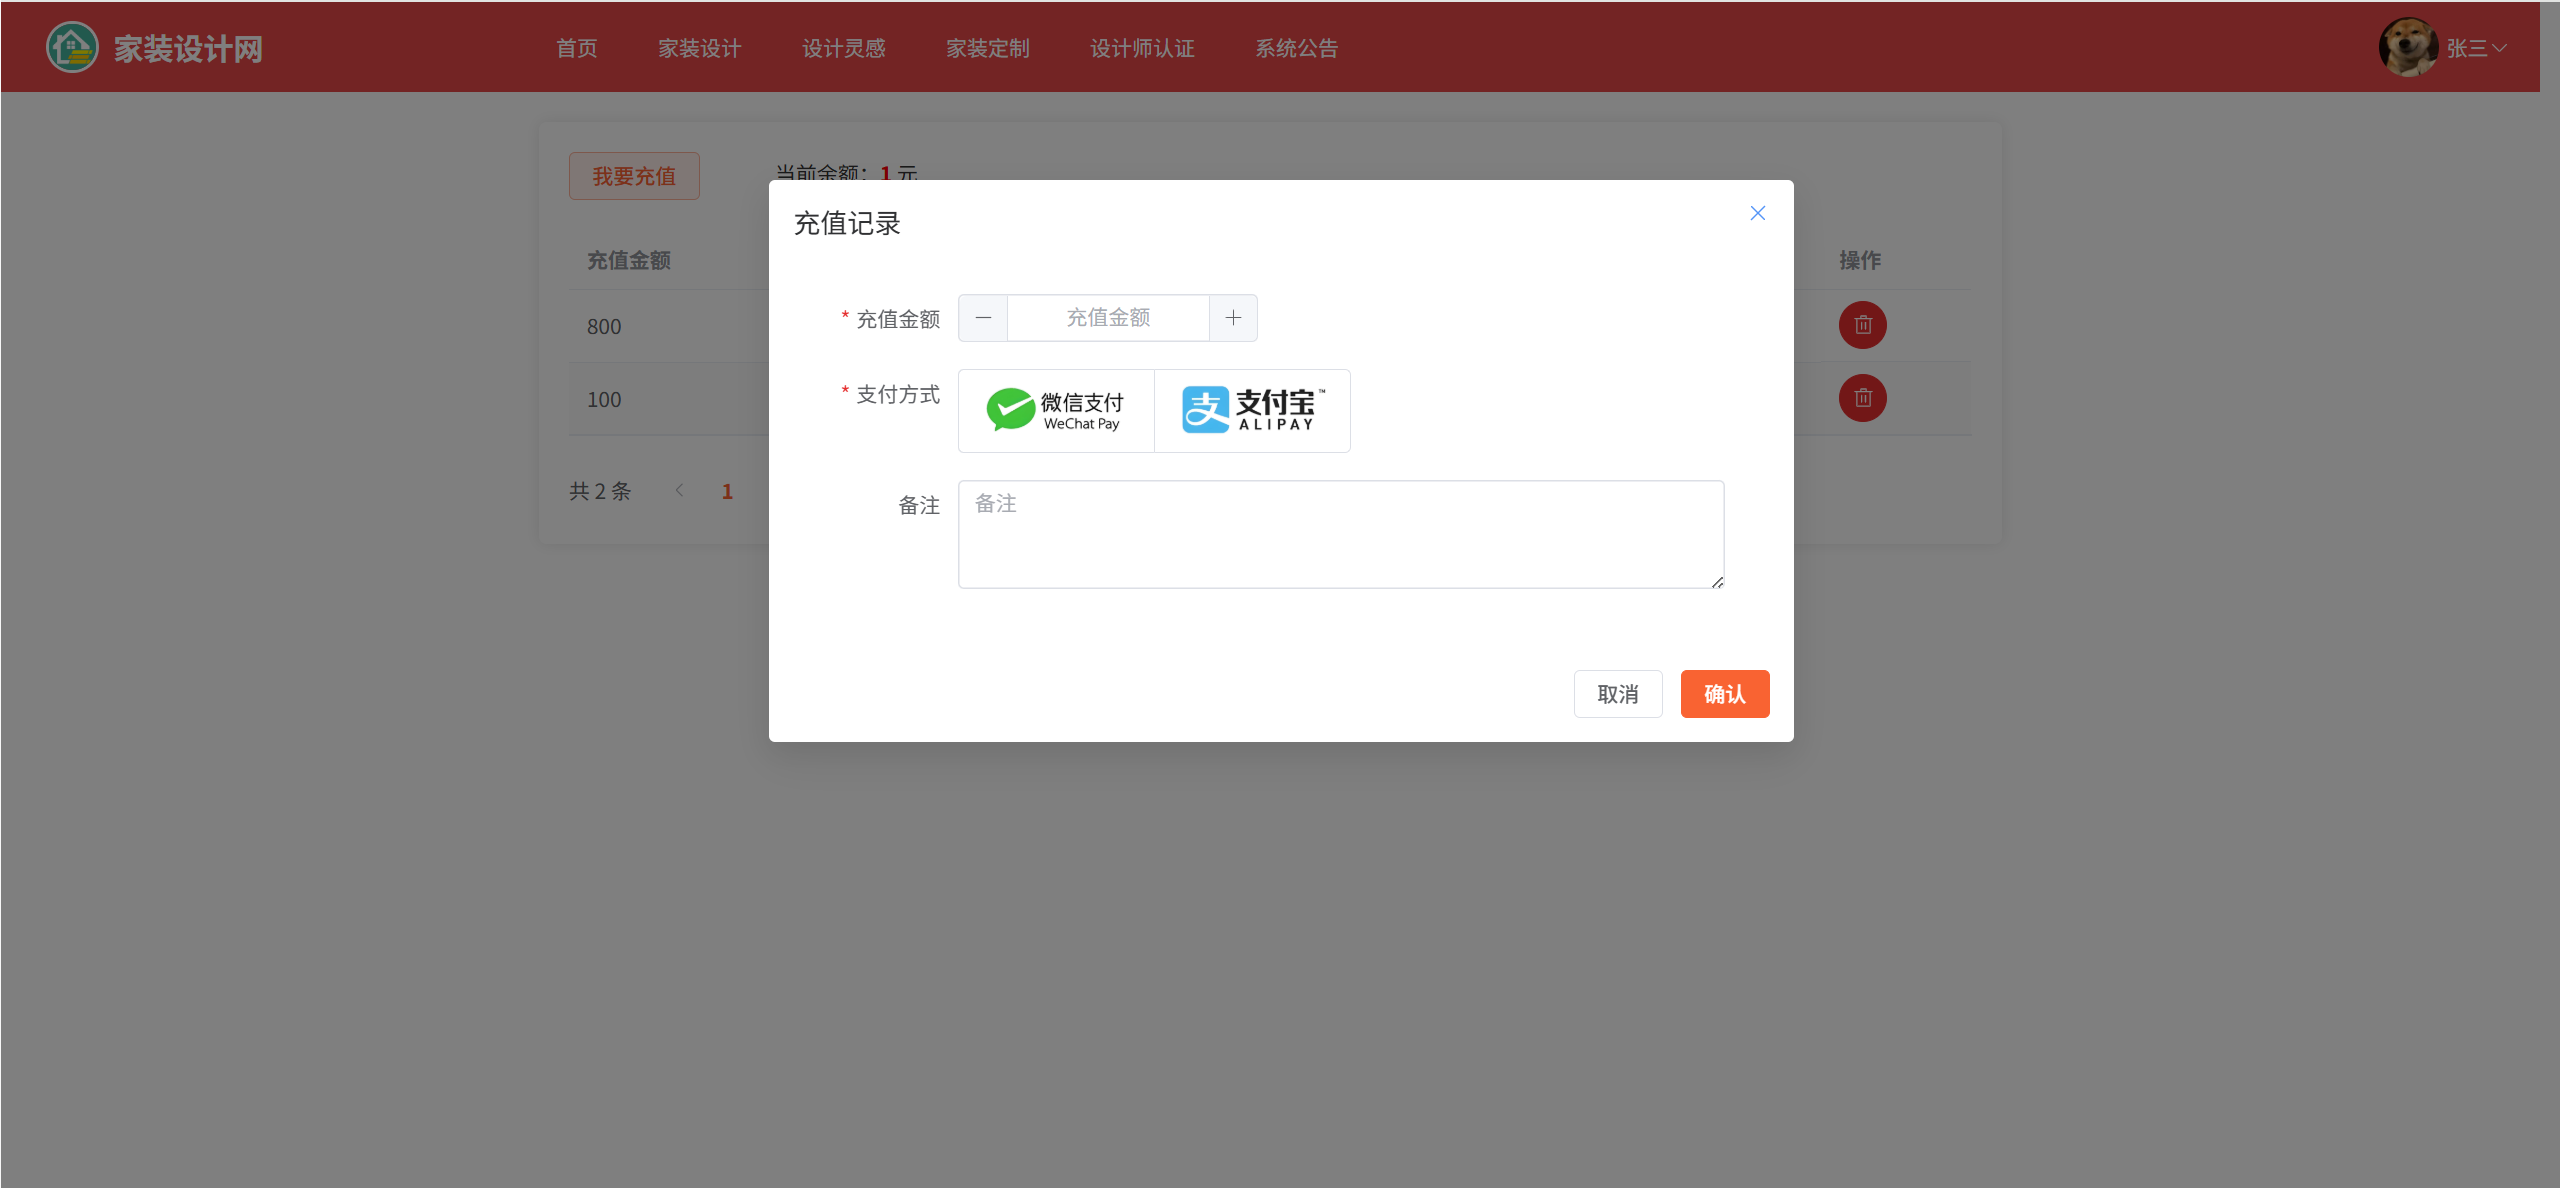Image resolution: width=2560 pixels, height=1188 pixels.
Task: Open the 系统公告 menu item
Action: [x=1296, y=48]
